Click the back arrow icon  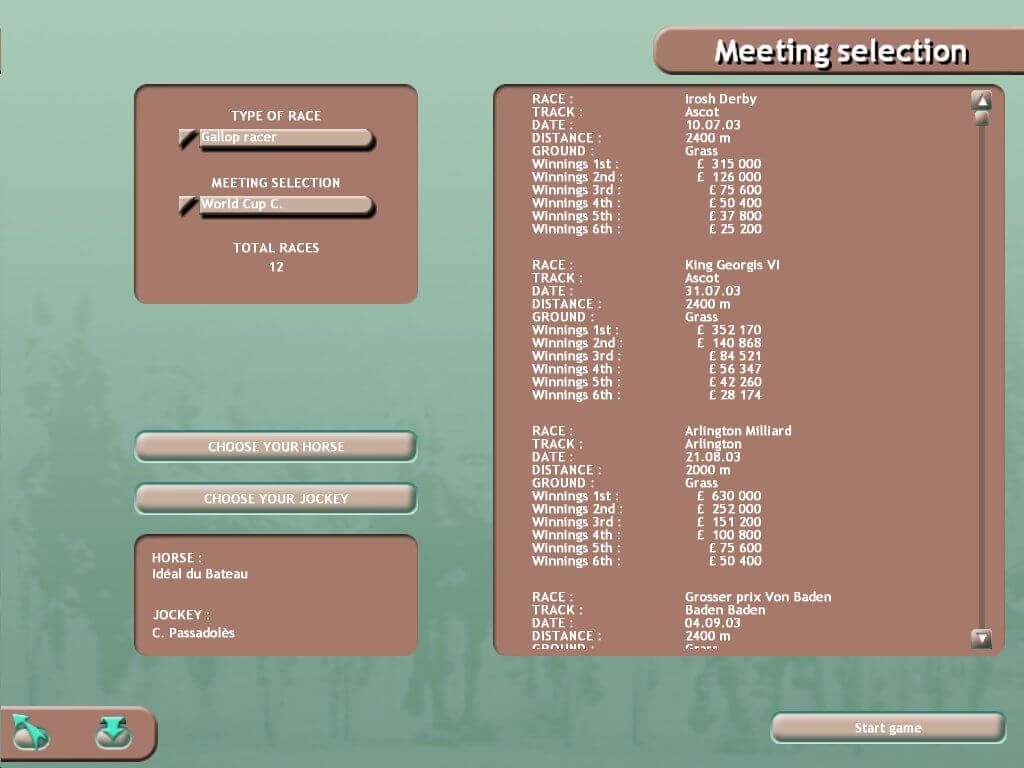(x=30, y=732)
